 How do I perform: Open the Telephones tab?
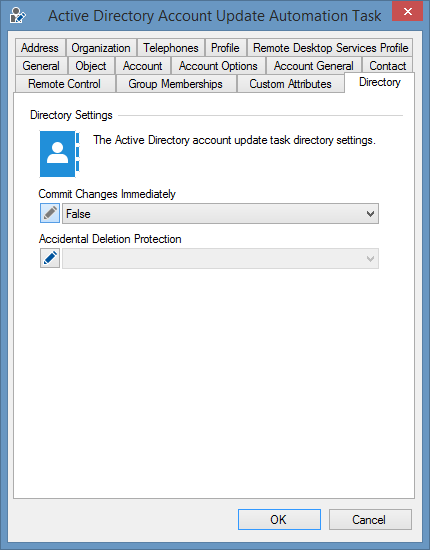coord(171,48)
